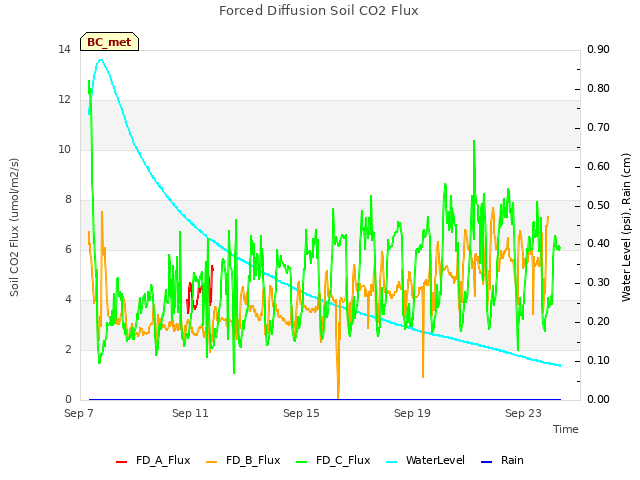Click the left axis value 0
640x480 pixels.
pyautogui.click(x=68, y=400)
